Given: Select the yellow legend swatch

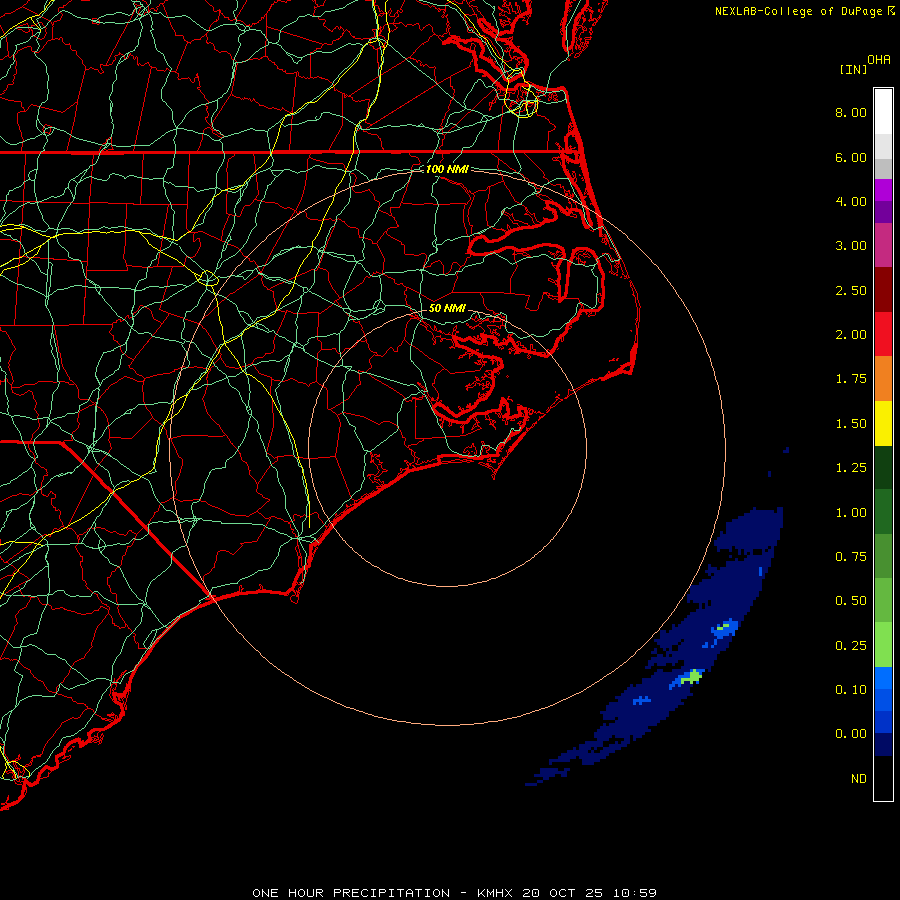Looking at the screenshot, I should click(883, 423).
